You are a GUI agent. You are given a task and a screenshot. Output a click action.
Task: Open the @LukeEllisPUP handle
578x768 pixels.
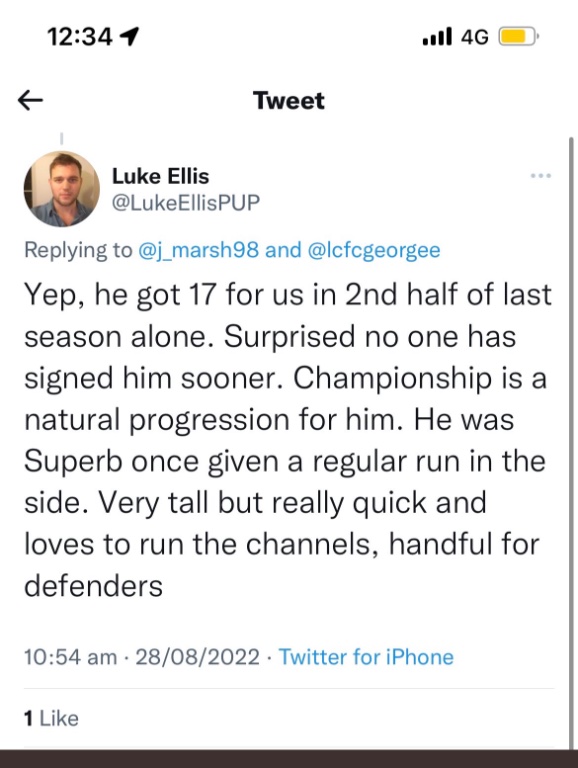[x=186, y=202]
